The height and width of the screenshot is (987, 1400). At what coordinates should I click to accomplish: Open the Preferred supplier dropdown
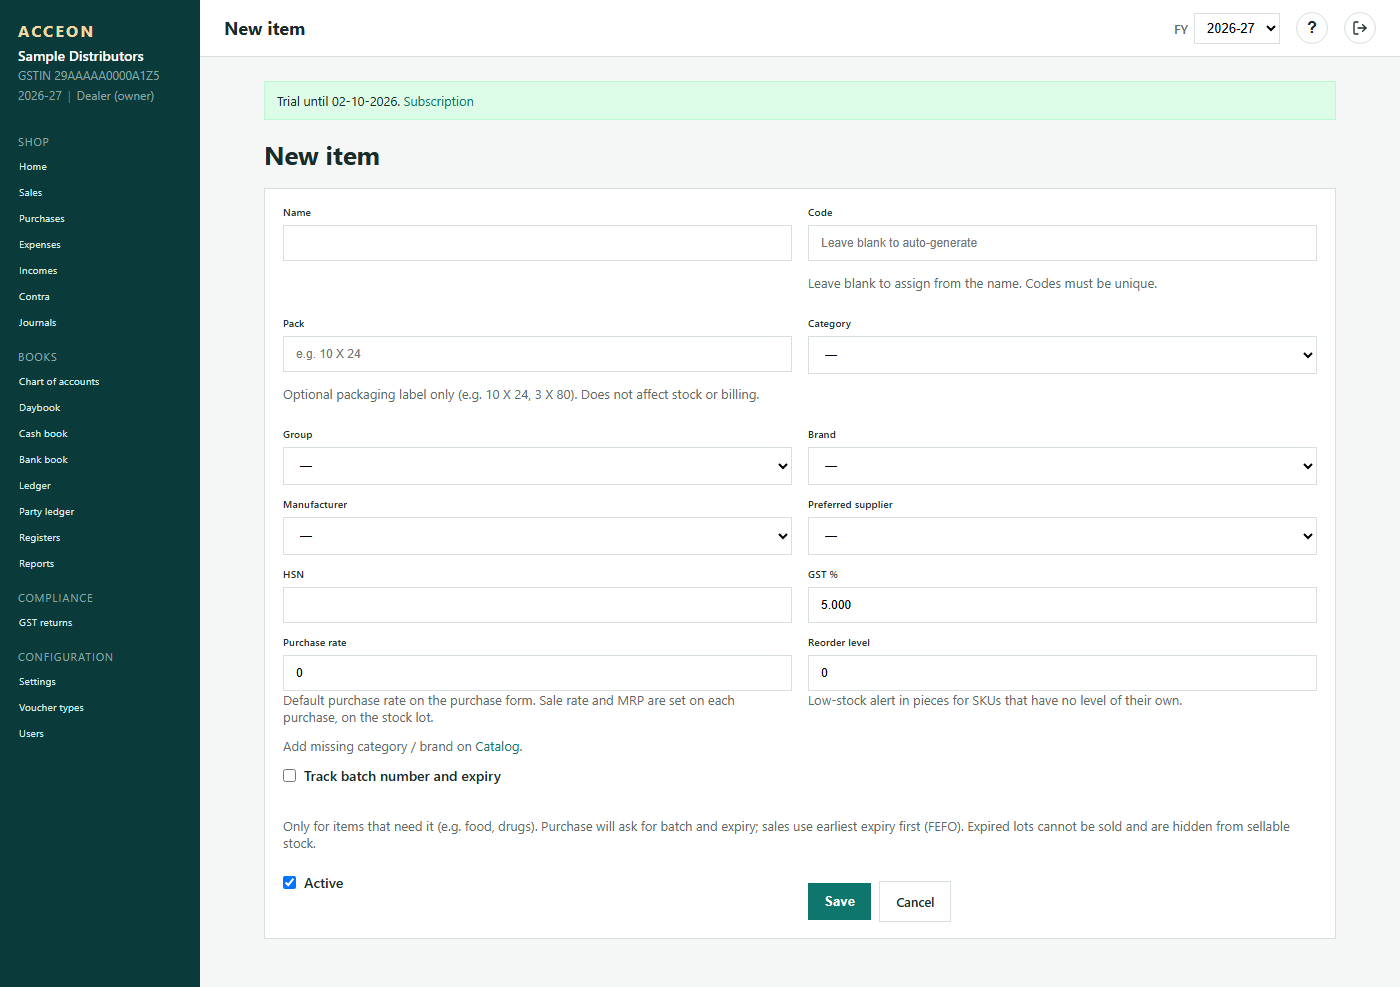point(1062,536)
